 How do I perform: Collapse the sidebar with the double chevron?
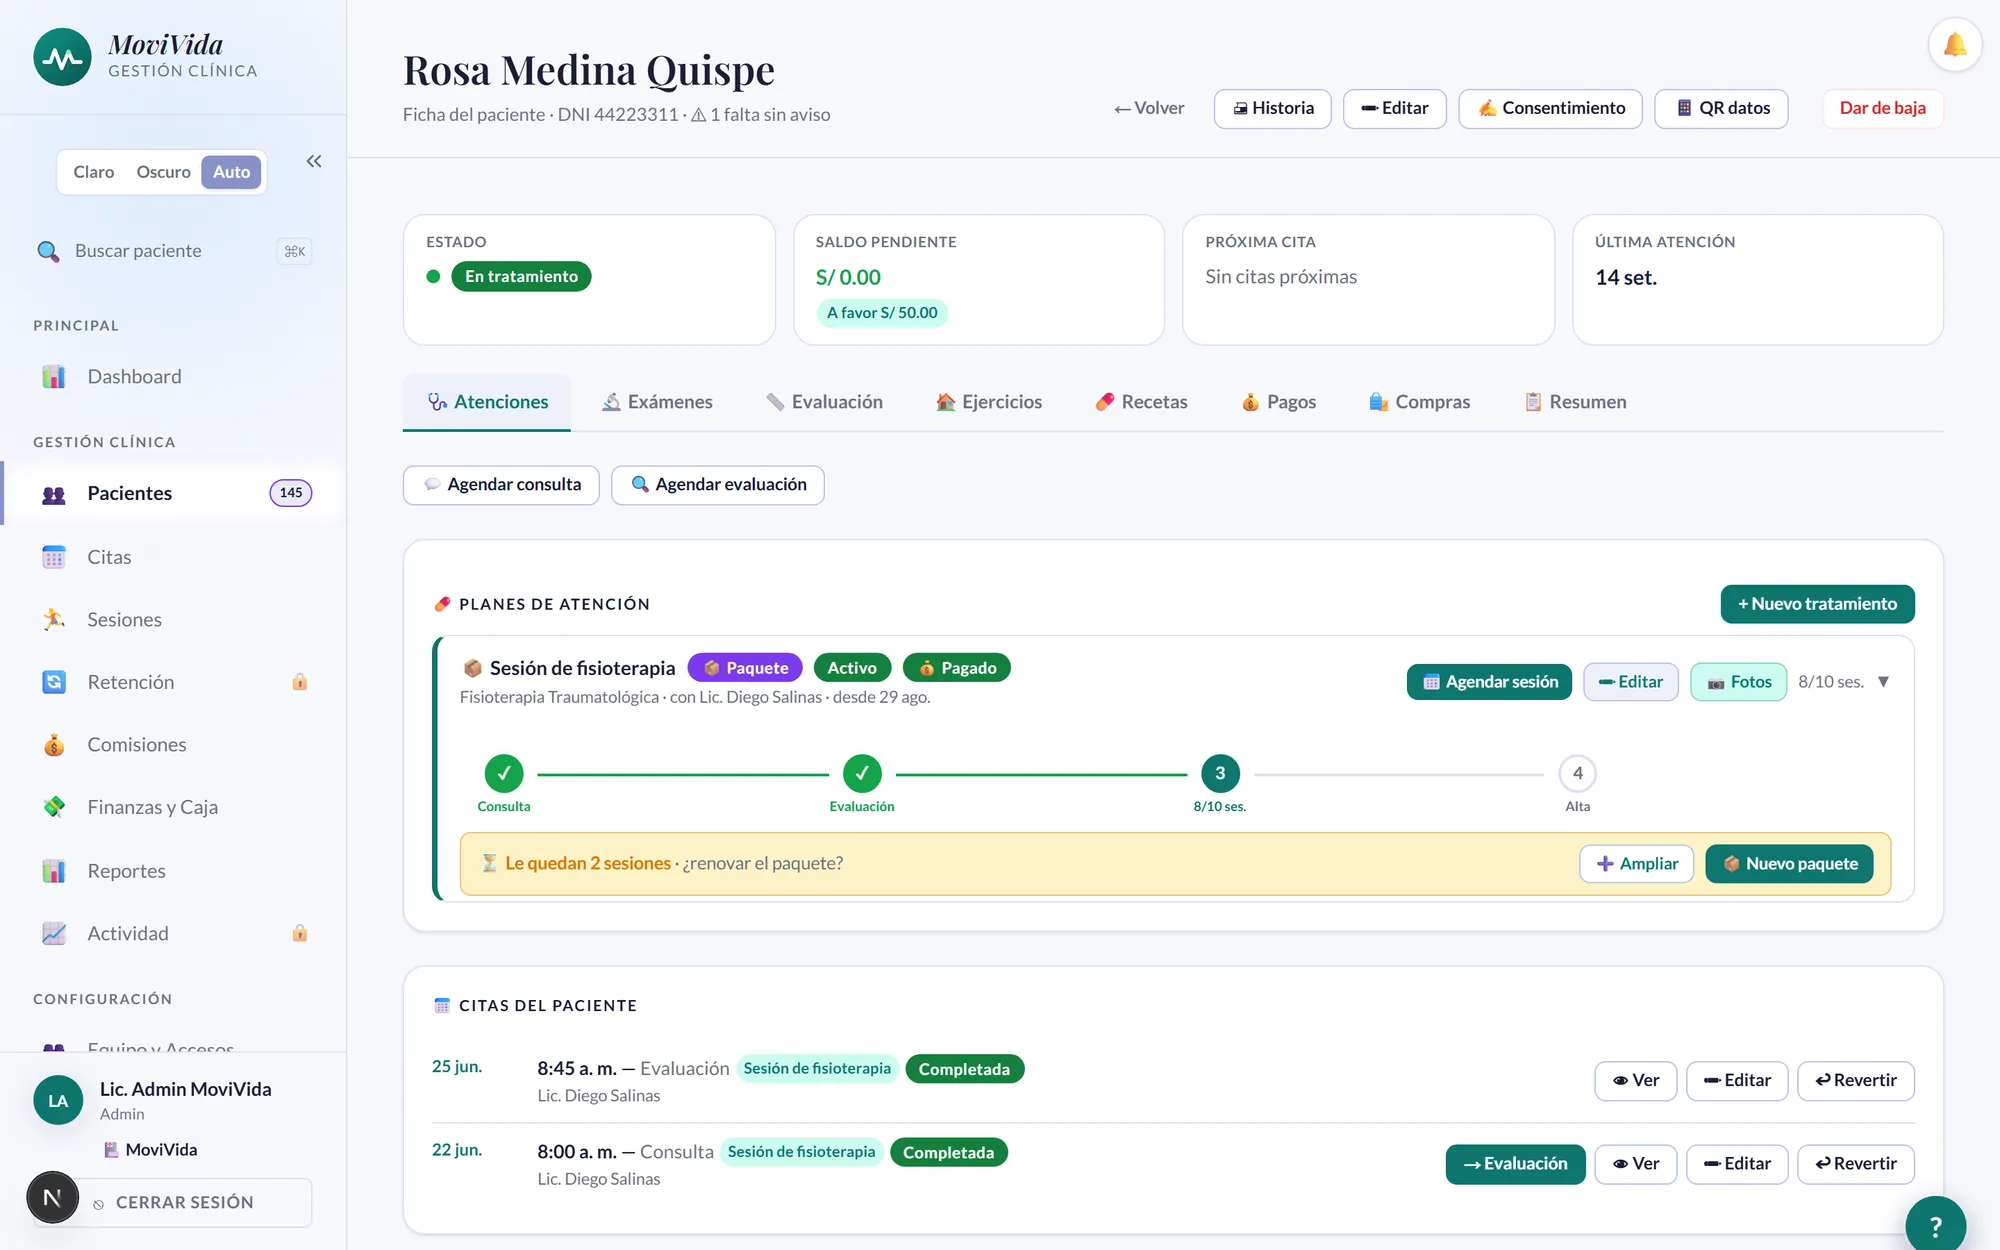coord(314,161)
